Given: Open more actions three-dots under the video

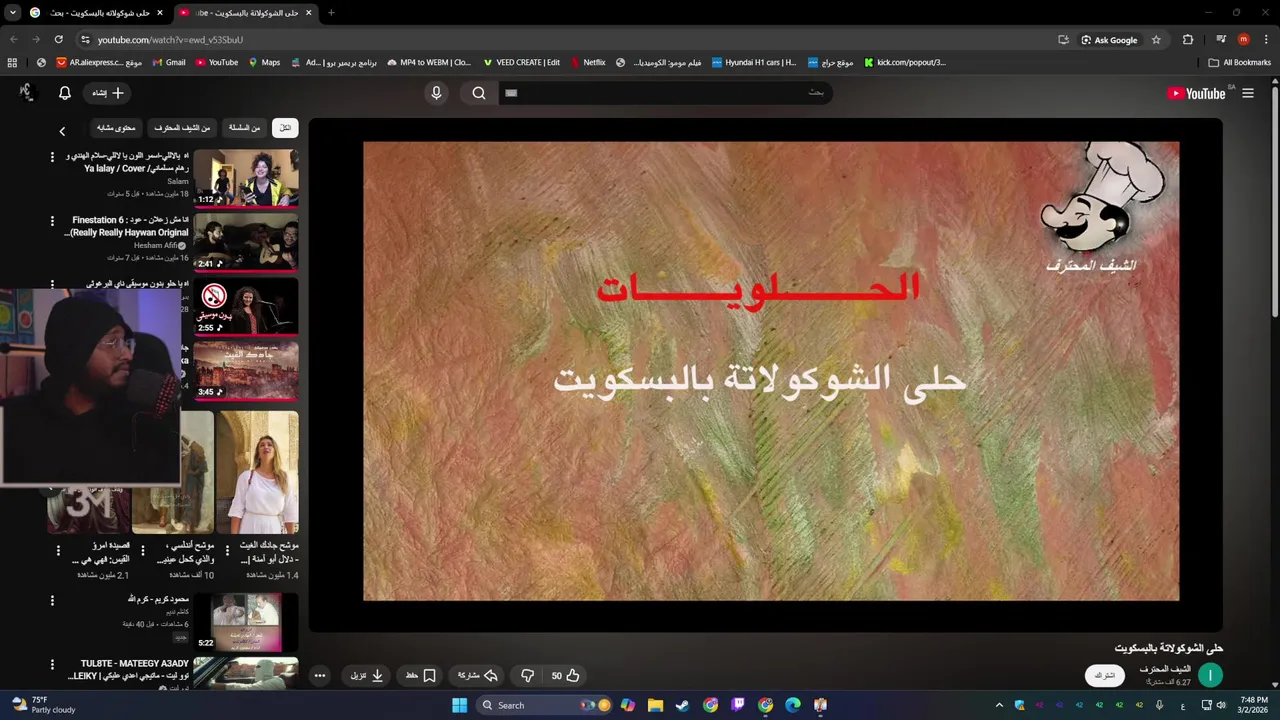Looking at the screenshot, I should click(320, 676).
